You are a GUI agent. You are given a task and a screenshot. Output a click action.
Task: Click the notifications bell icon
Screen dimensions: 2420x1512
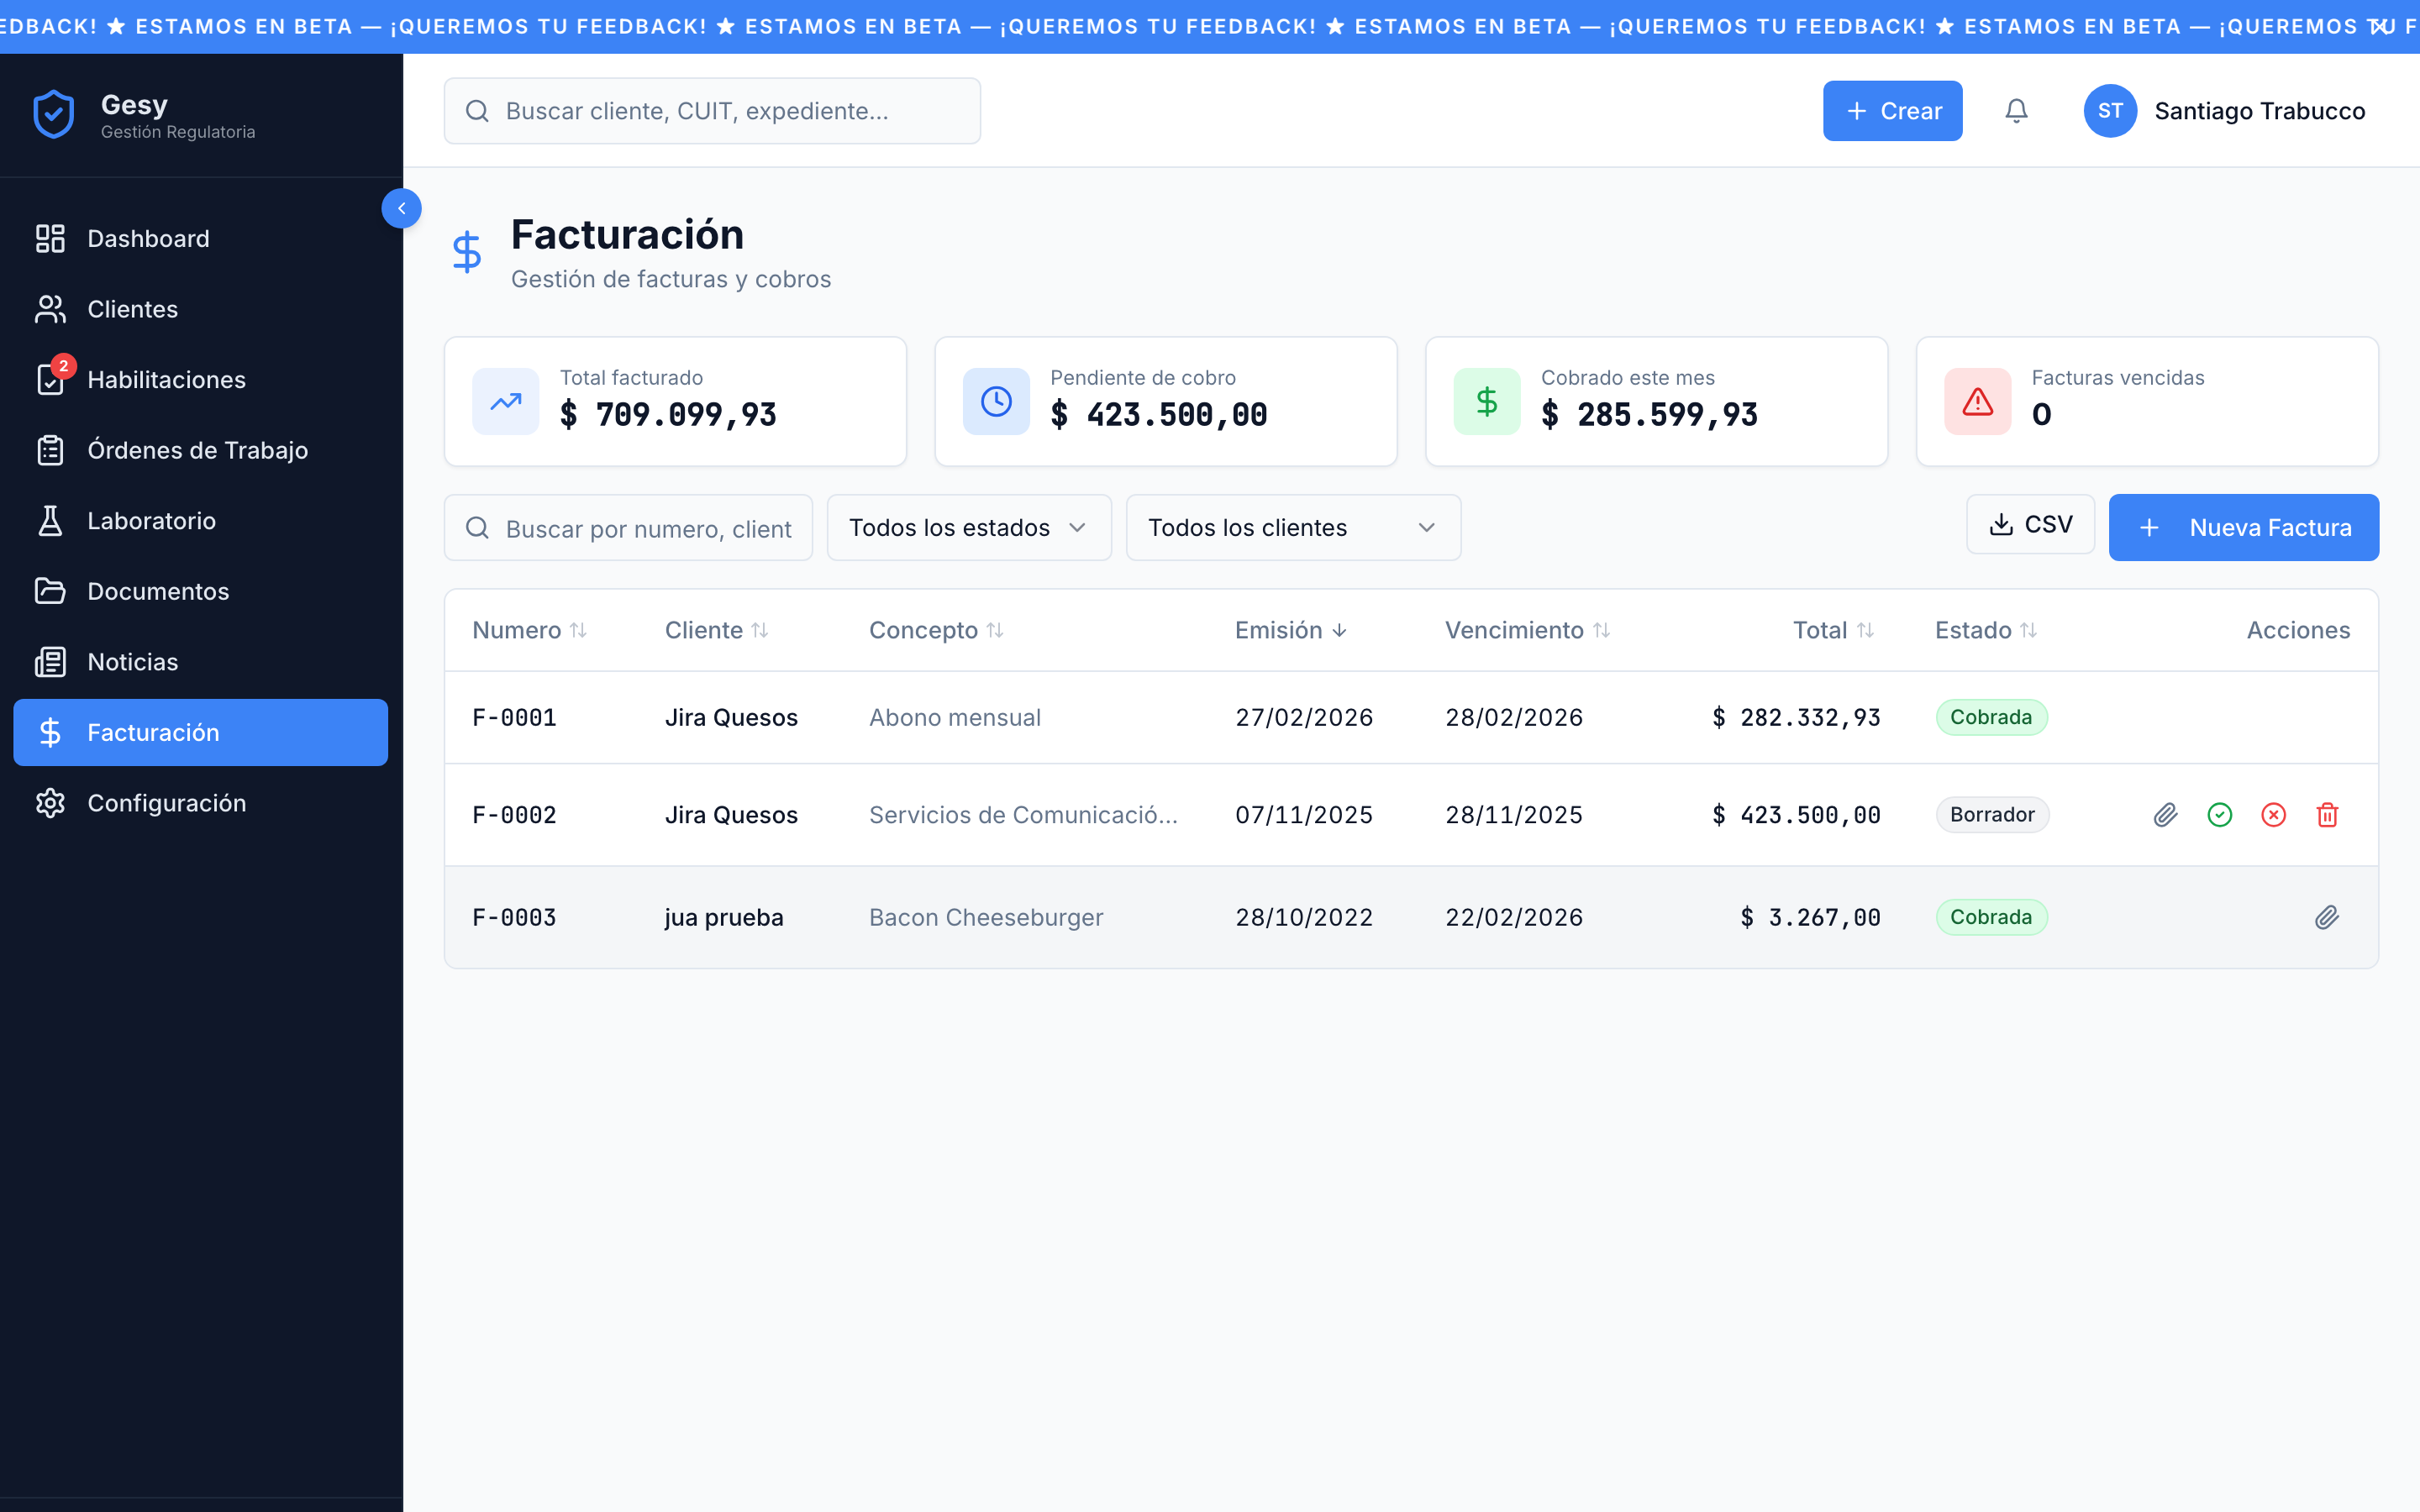[x=2016, y=111]
